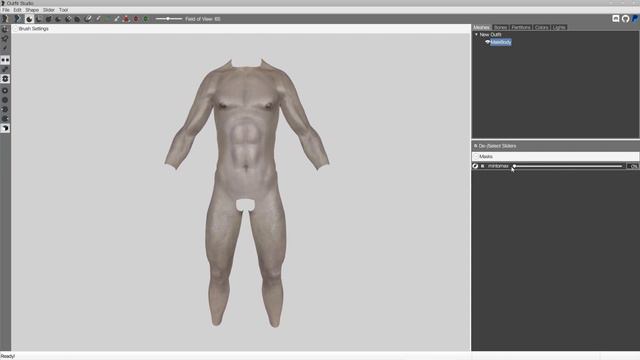
Task: Open the Discord link icon
Action: [616, 19]
